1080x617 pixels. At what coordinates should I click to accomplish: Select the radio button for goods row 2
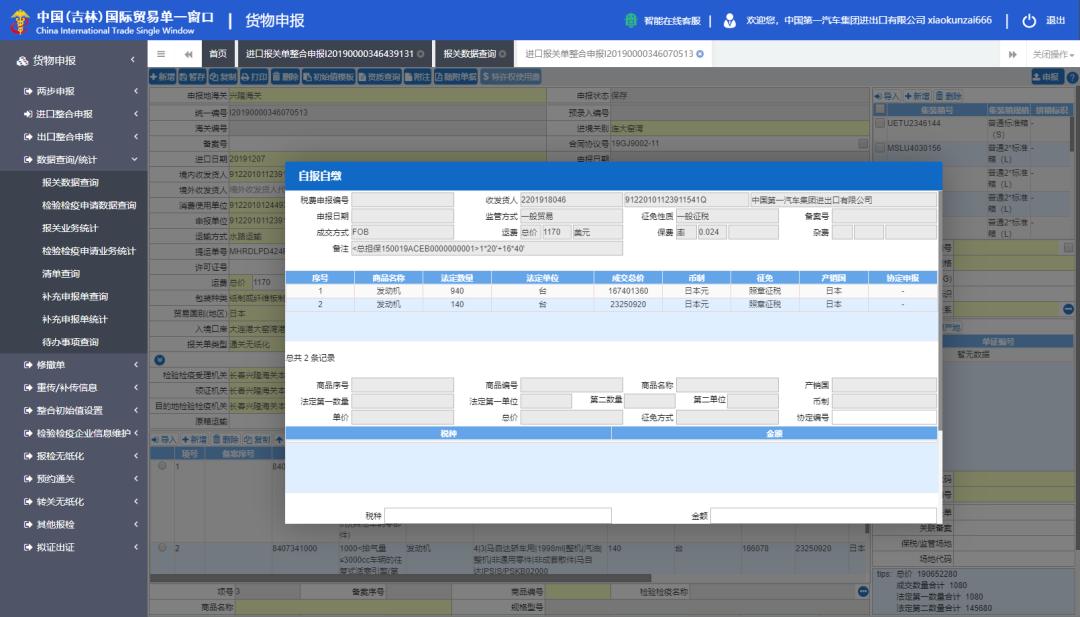(x=162, y=548)
